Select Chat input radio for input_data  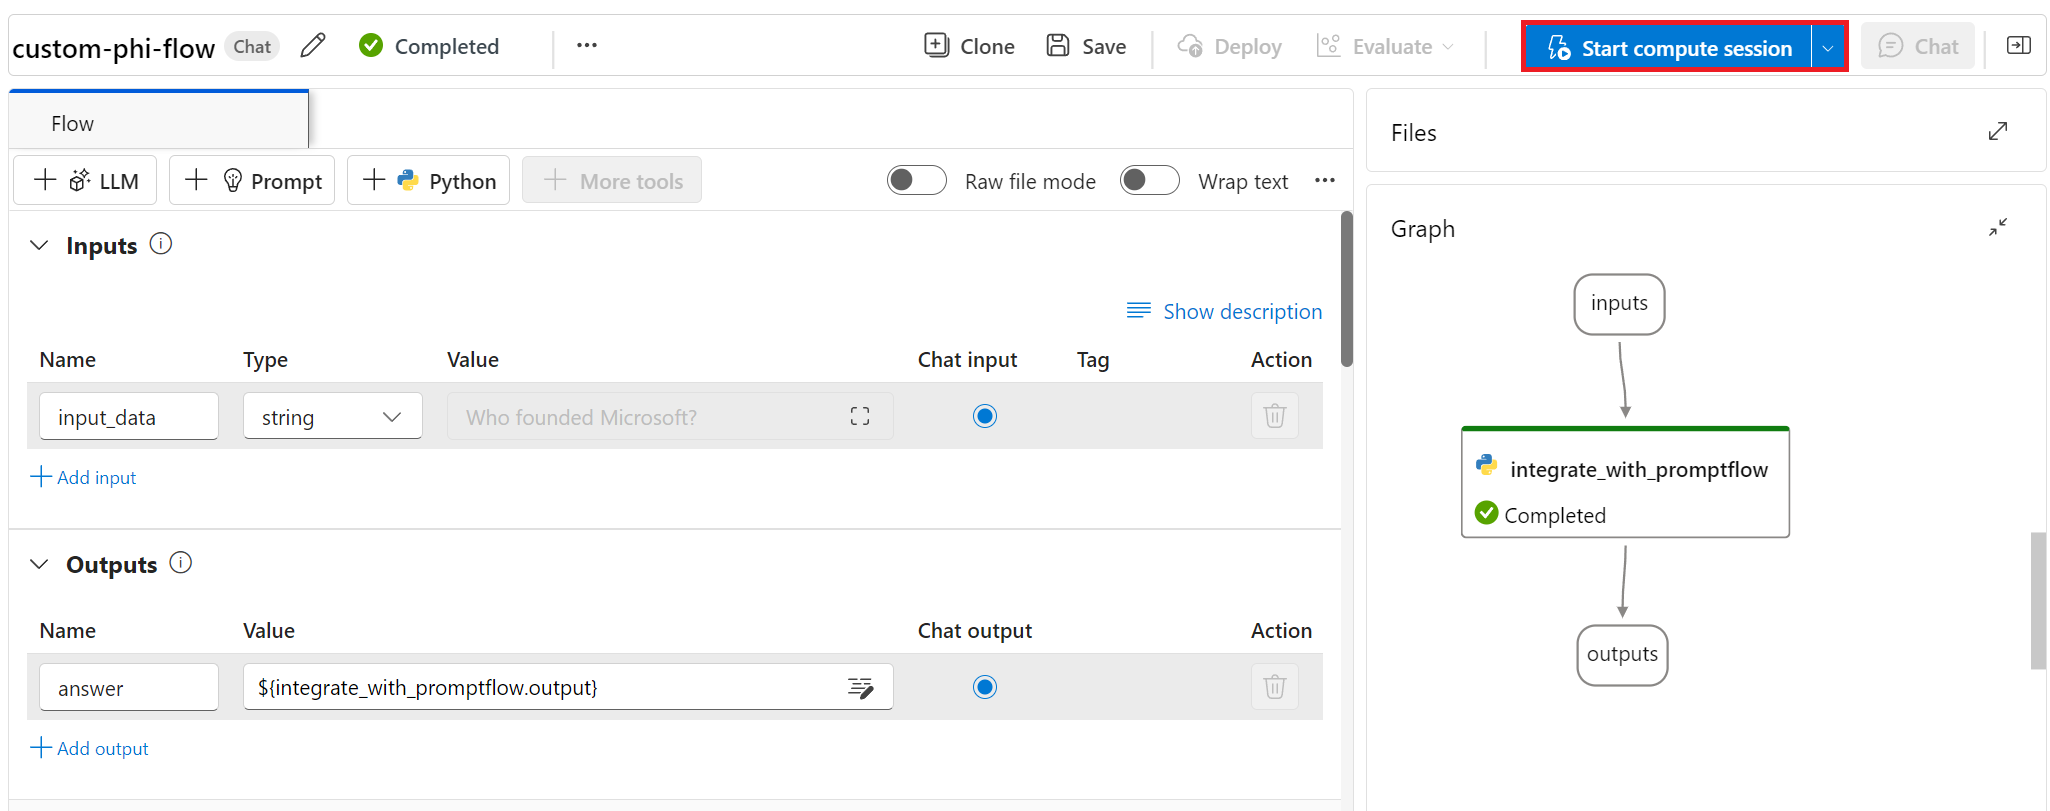click(x=985, y=416)
